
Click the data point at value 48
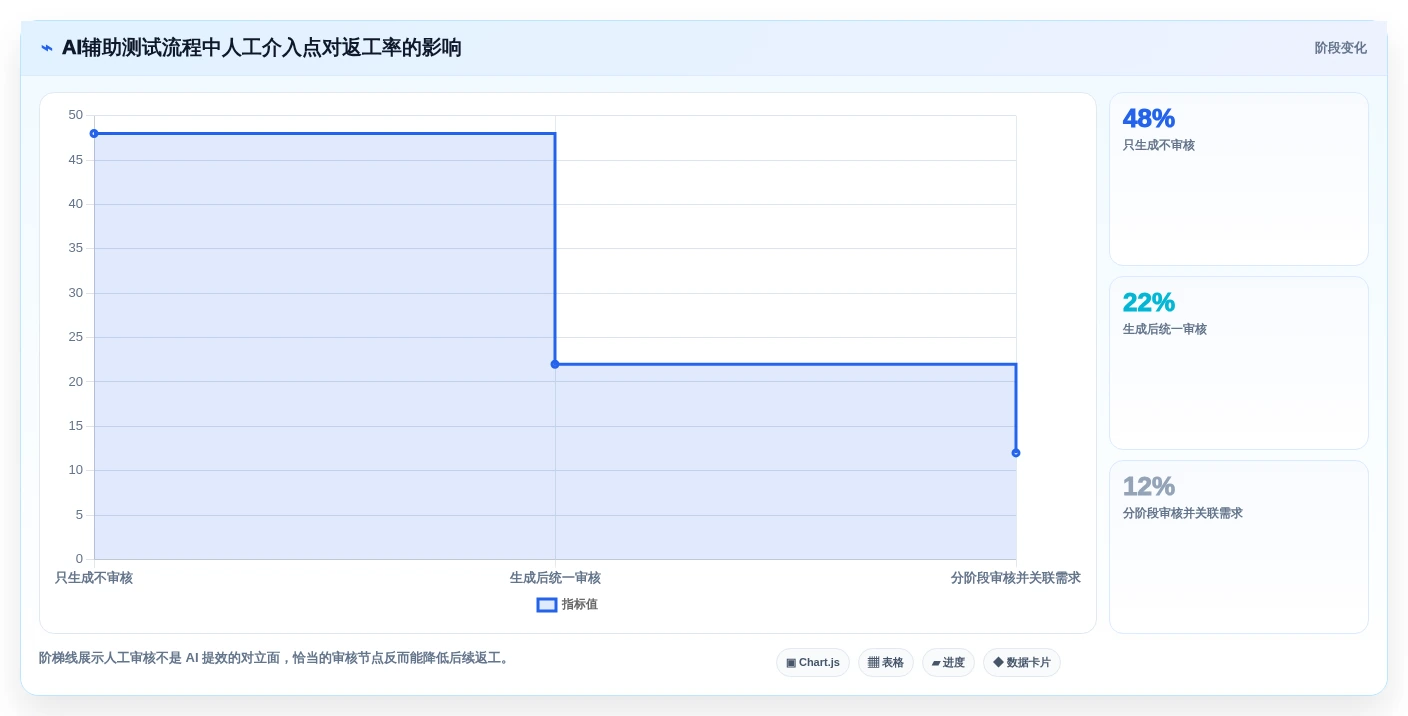[94, 133]
